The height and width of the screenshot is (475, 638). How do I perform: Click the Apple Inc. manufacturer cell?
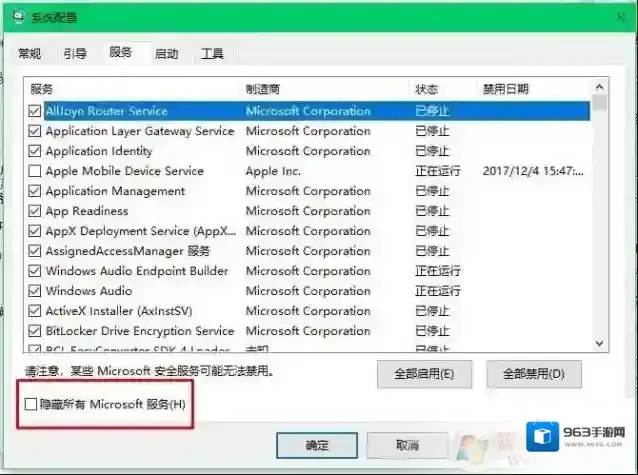point(273,171)
